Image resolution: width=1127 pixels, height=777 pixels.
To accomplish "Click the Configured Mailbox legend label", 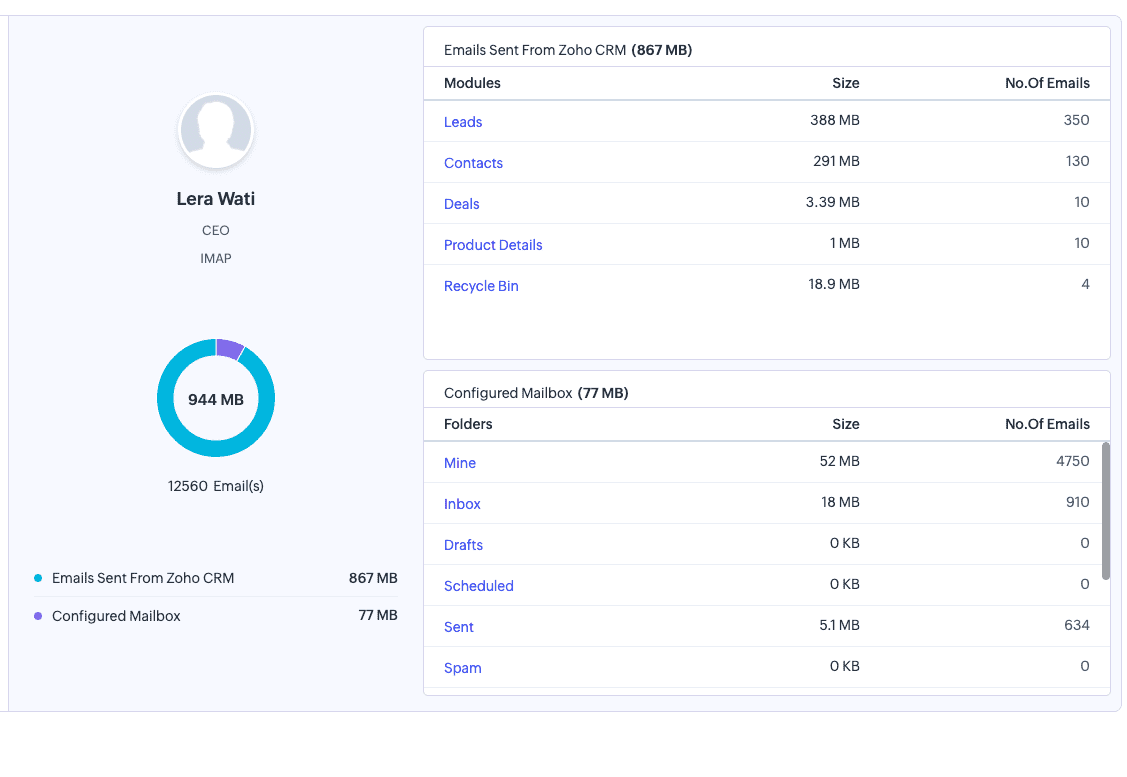I will (116, 616).
